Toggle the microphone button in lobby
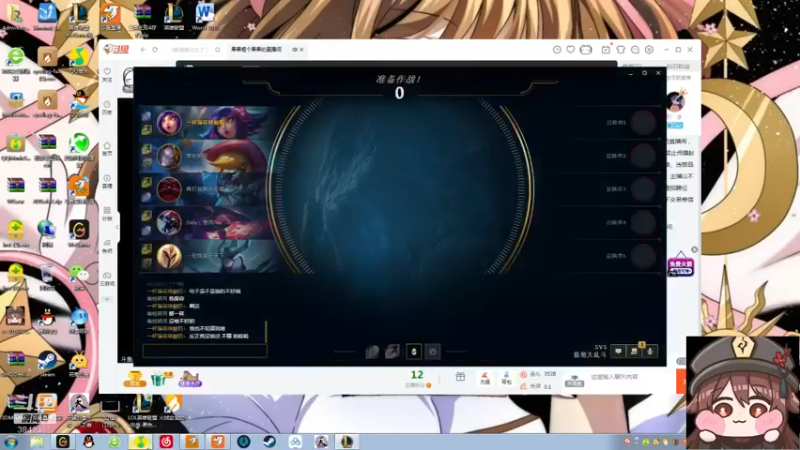 649,351
